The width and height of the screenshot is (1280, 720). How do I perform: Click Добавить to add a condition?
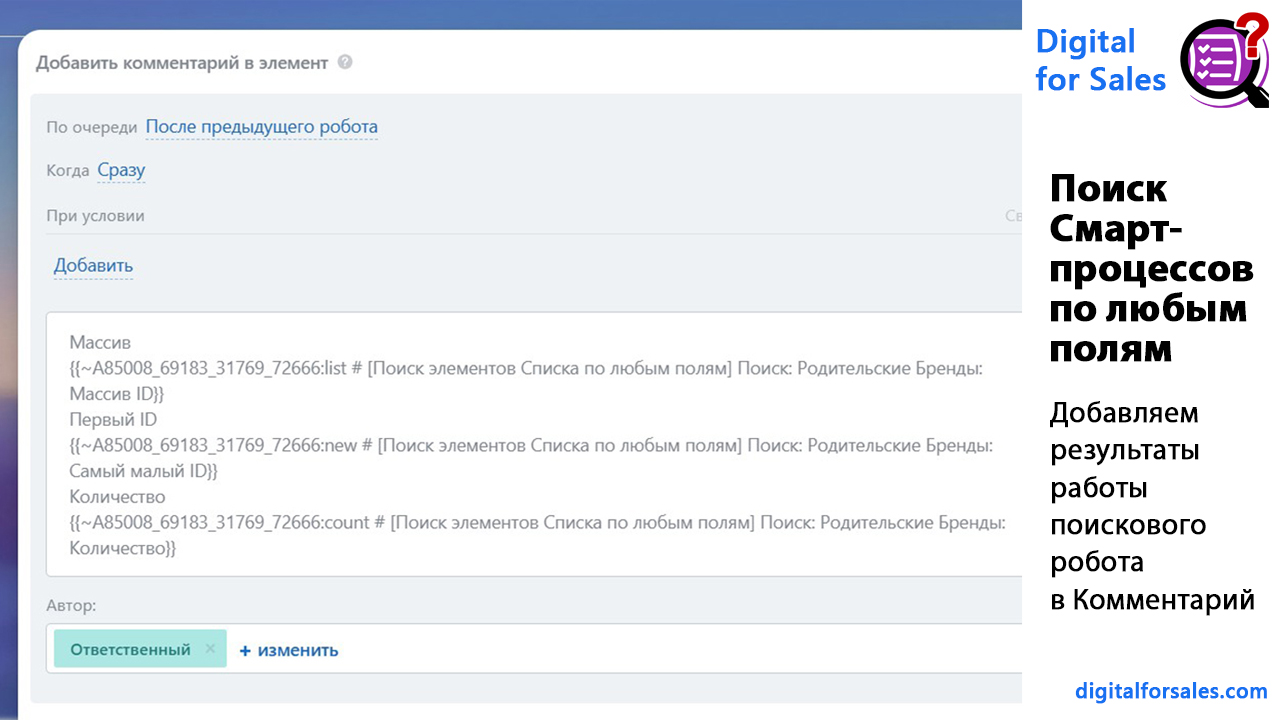click(93, 266)
